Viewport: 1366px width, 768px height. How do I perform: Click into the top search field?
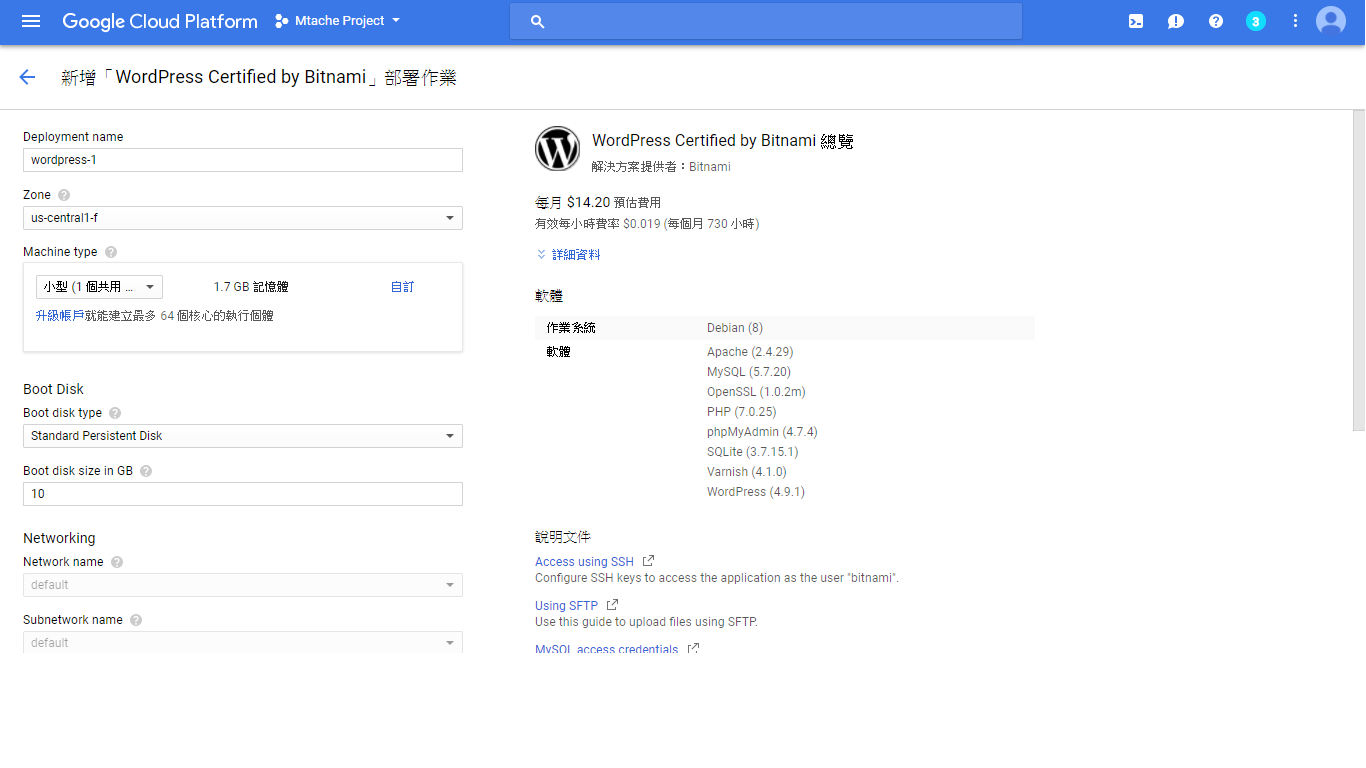point(766,21)
